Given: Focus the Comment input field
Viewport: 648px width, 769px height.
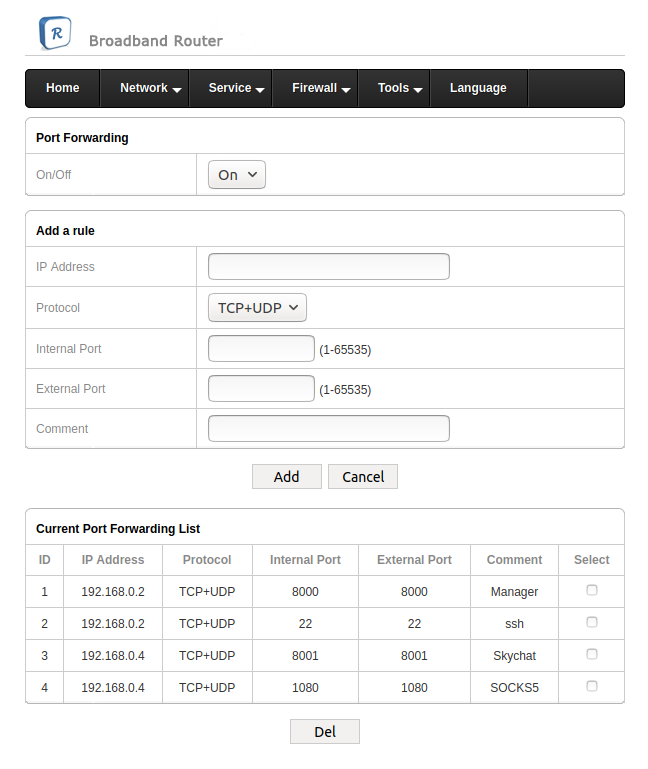Looking at the screenshot, I should (329, 428).
